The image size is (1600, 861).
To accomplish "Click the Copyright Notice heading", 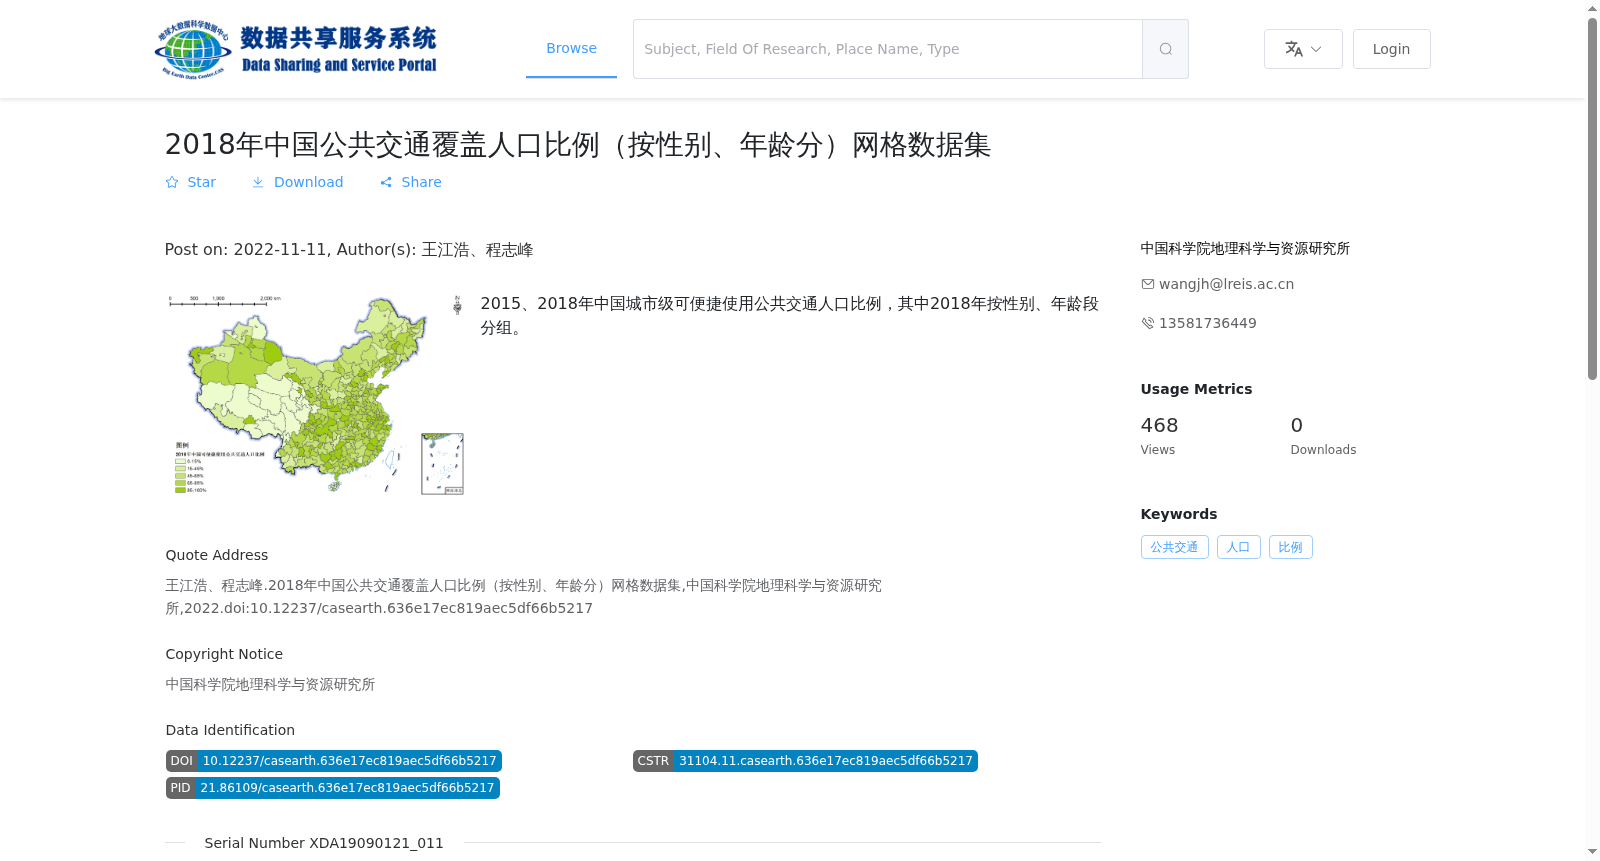I will tap(224, 654).
